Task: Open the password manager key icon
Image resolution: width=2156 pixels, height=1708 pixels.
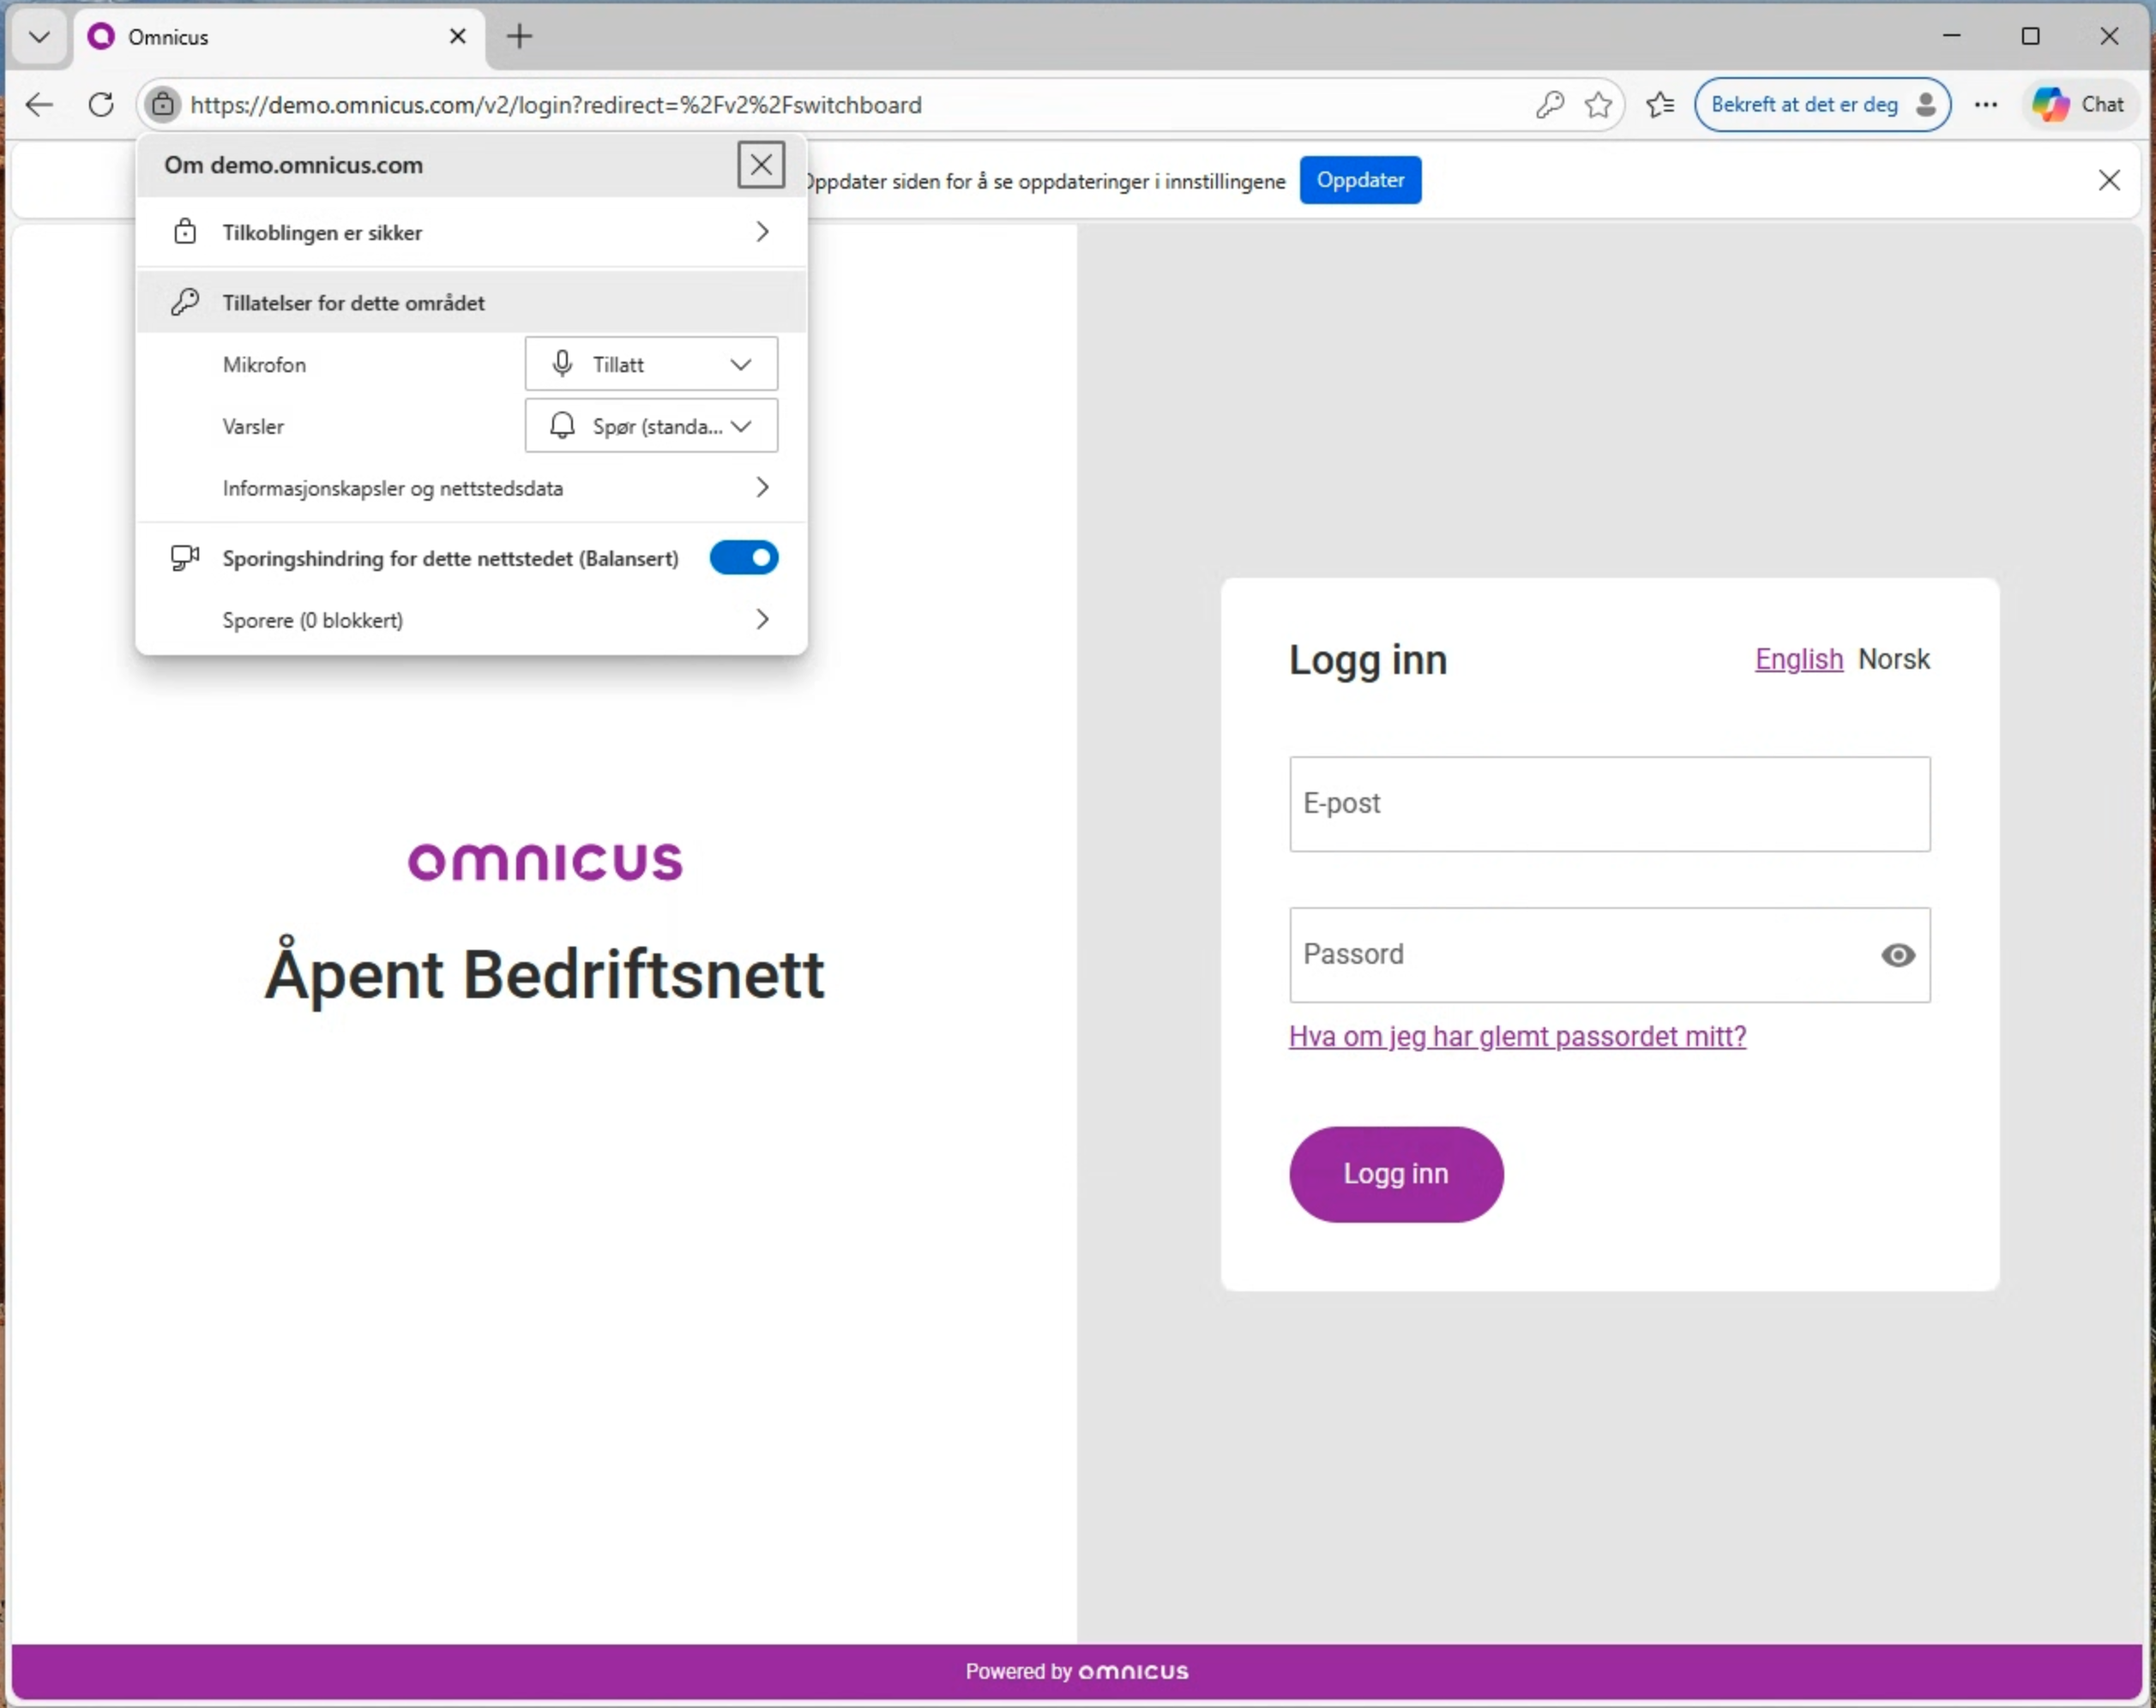Action: coord(1549,104)
